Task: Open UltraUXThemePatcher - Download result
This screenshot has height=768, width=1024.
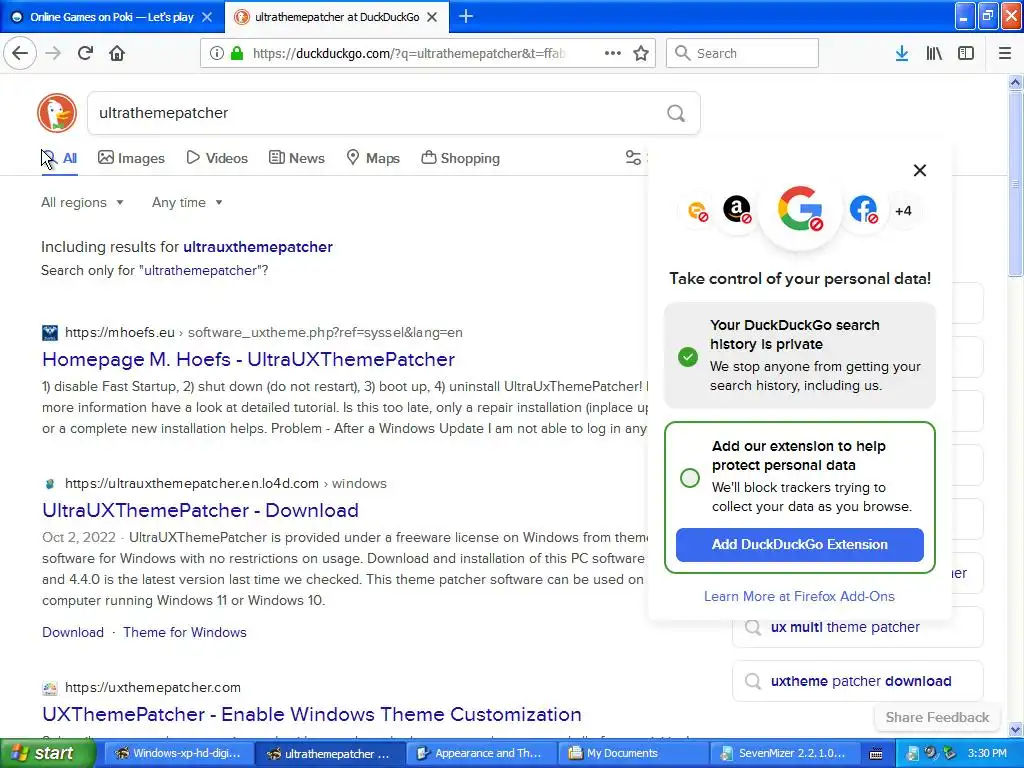Action: tap(200, 510)
